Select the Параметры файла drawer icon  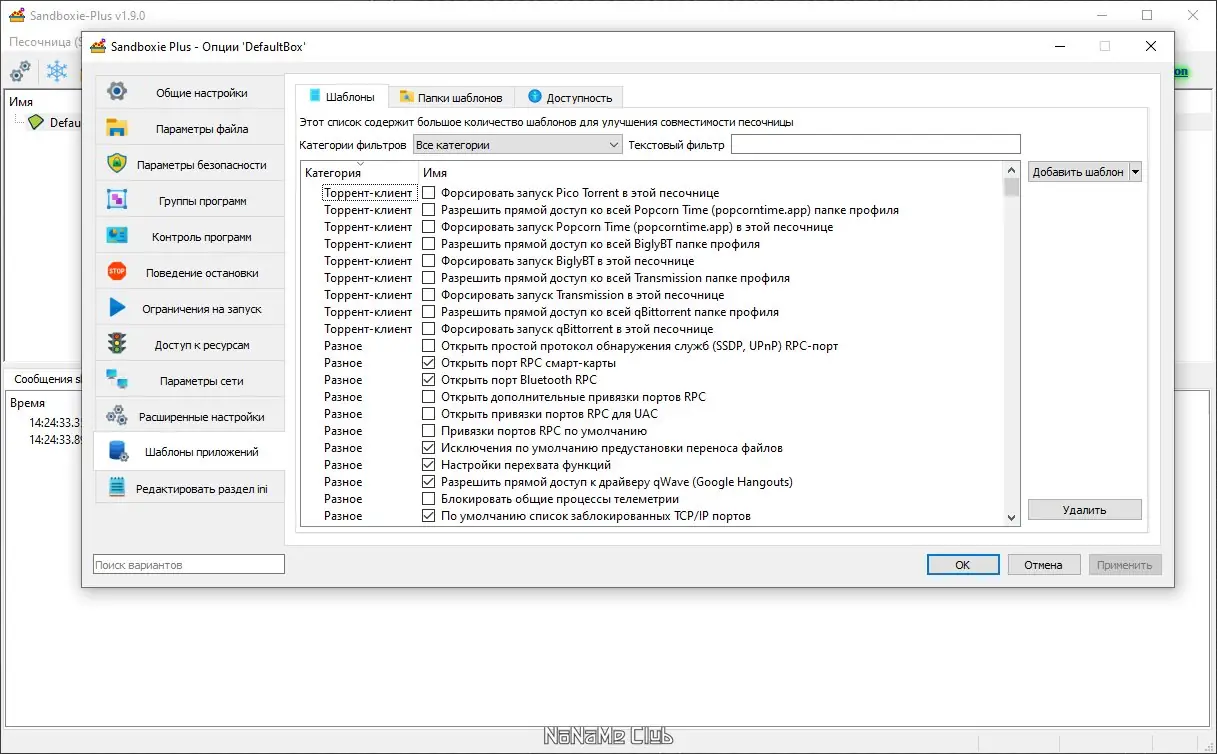click(x=117, y=128)
